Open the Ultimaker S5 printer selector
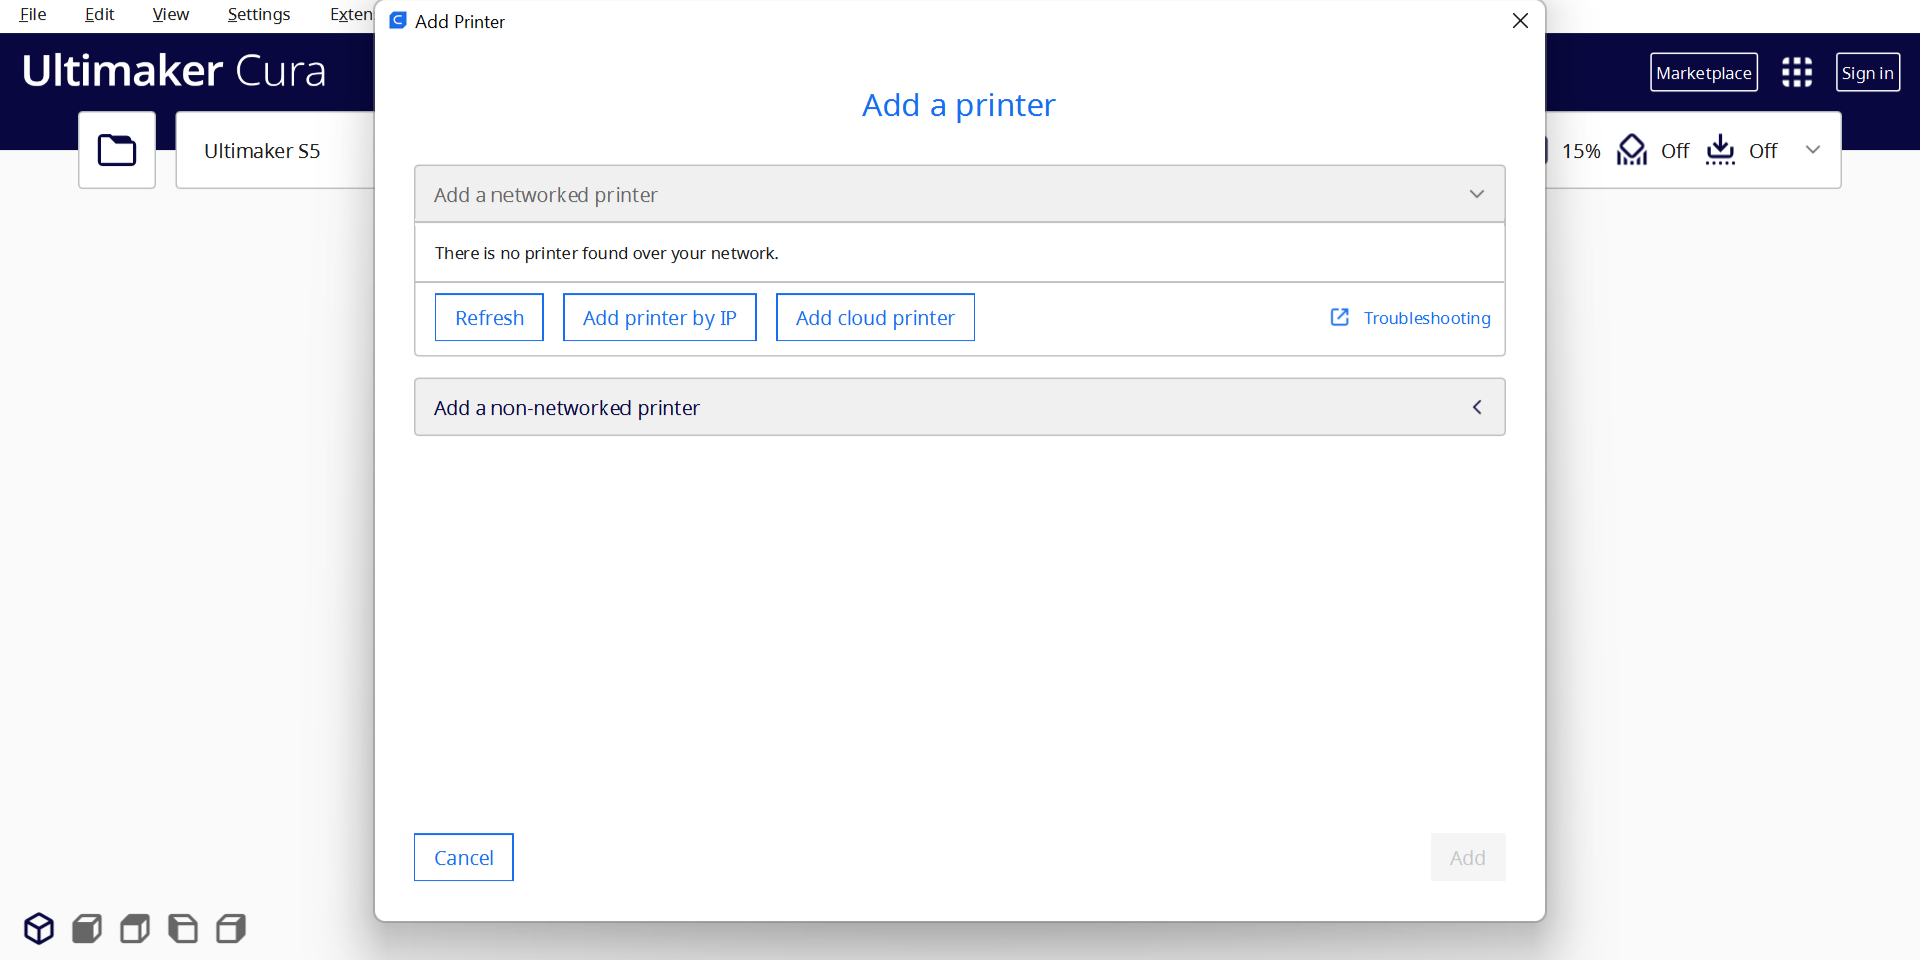1920x960 pixels. (262, 151)
